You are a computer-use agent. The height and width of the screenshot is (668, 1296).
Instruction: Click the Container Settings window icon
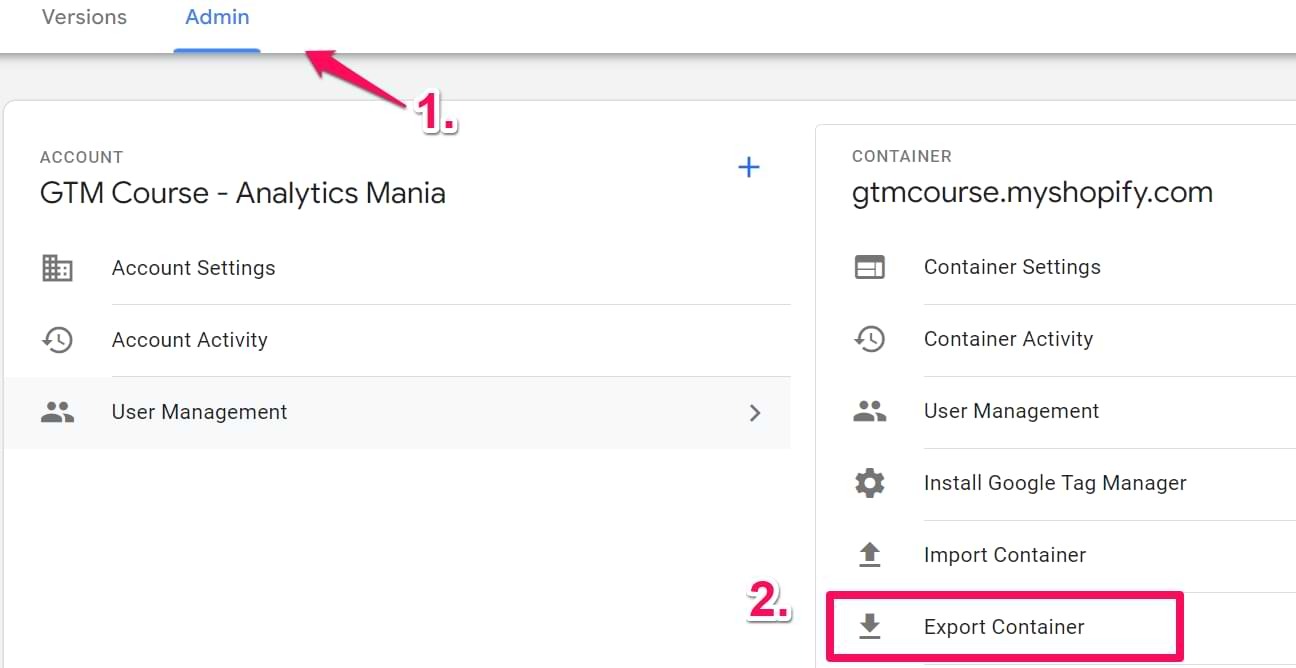(870, 267)
